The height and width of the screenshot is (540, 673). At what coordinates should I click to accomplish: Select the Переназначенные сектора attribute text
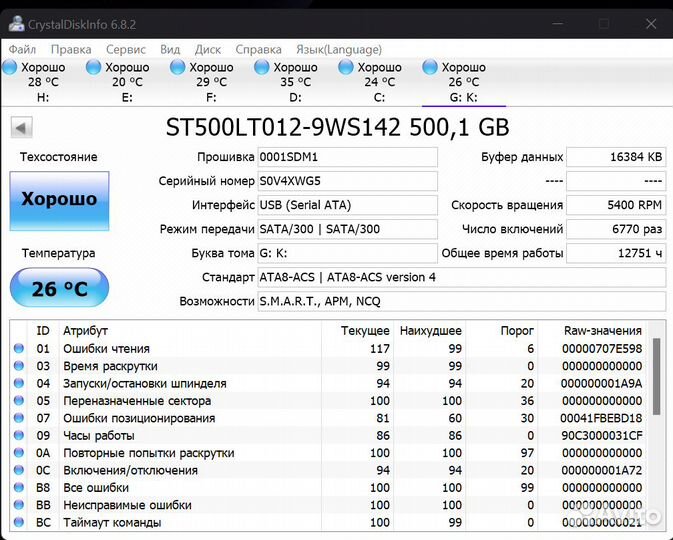tap(137, 401)
